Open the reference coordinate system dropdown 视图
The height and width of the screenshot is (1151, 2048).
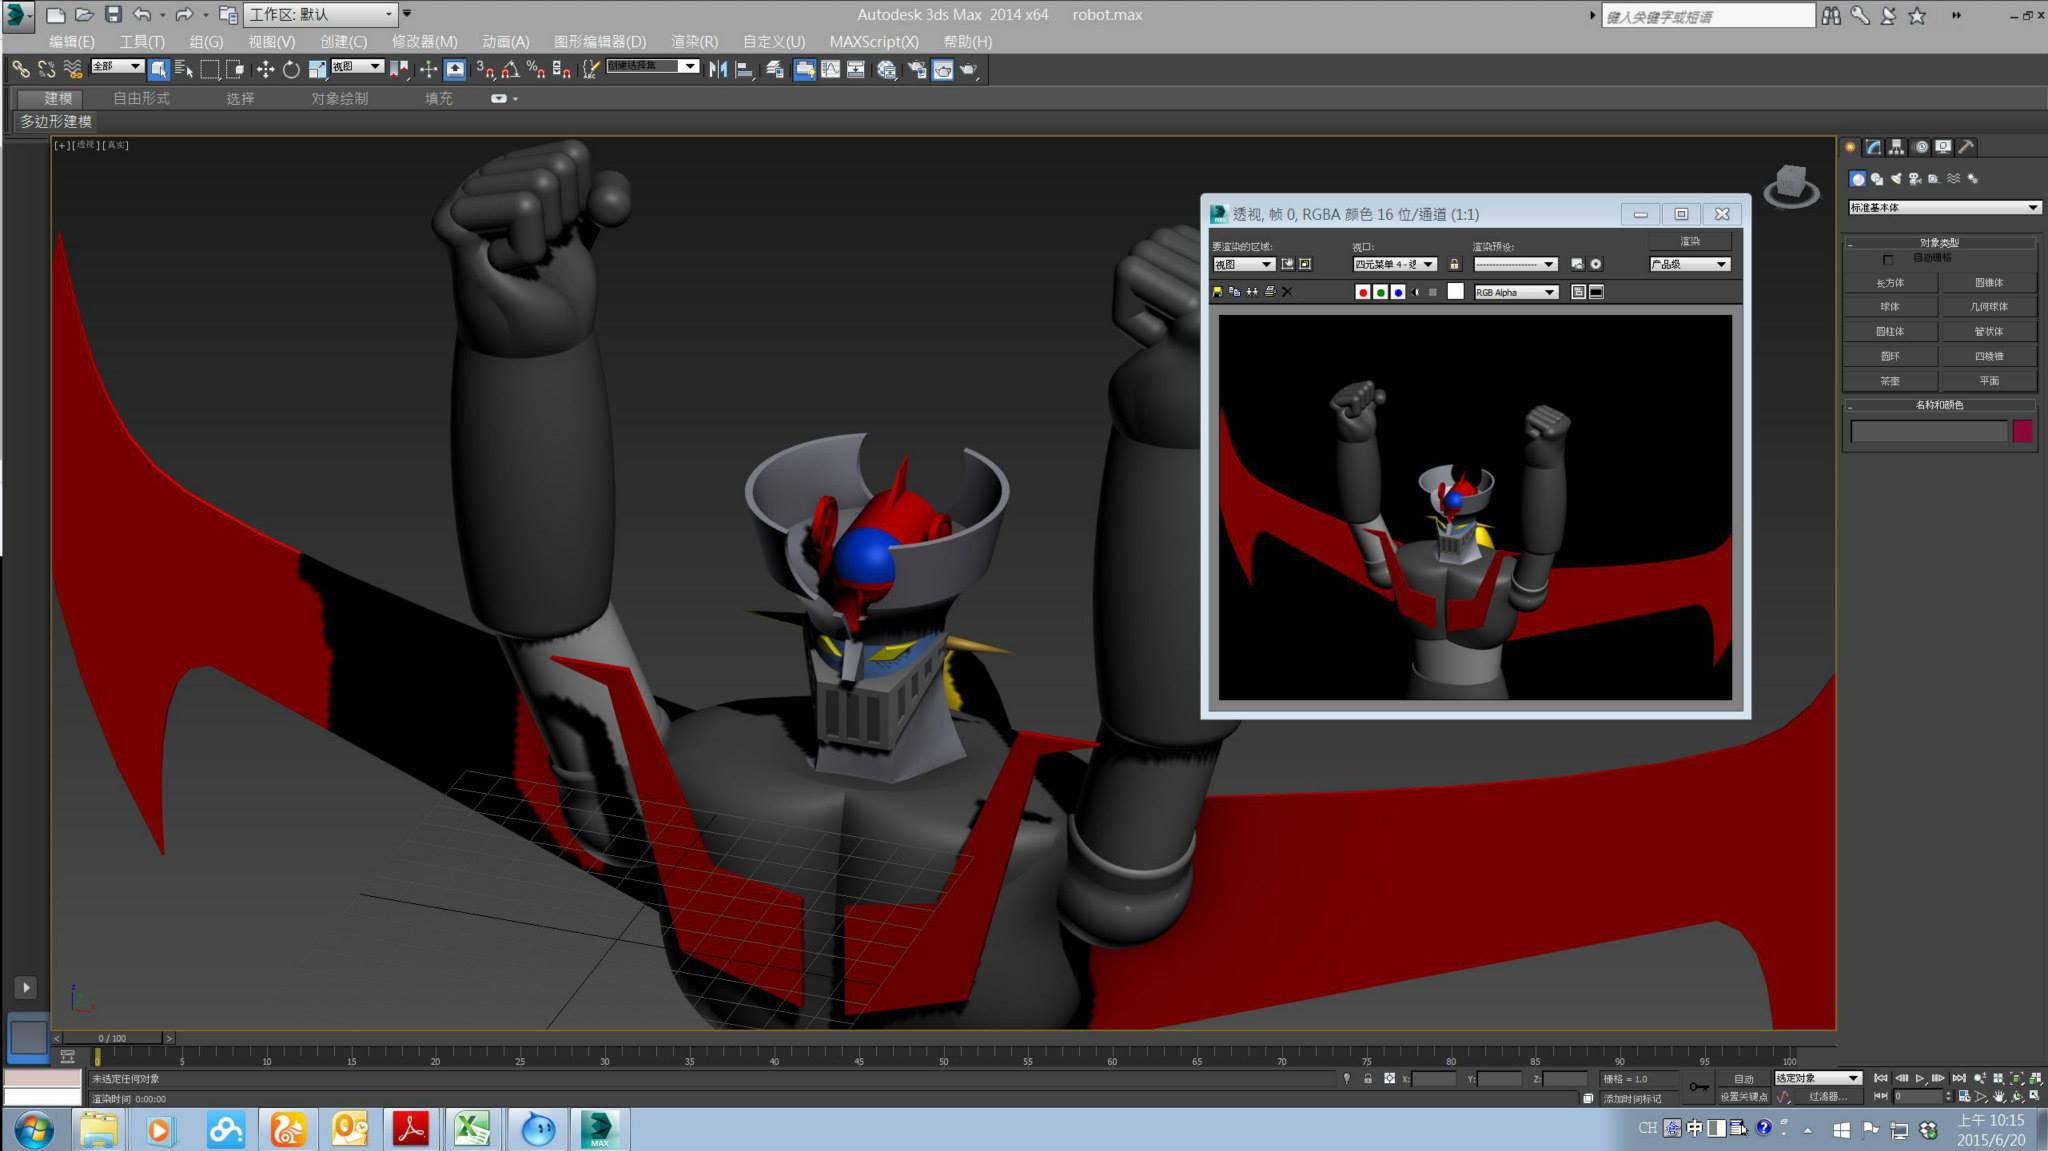[x=357, y=66]
